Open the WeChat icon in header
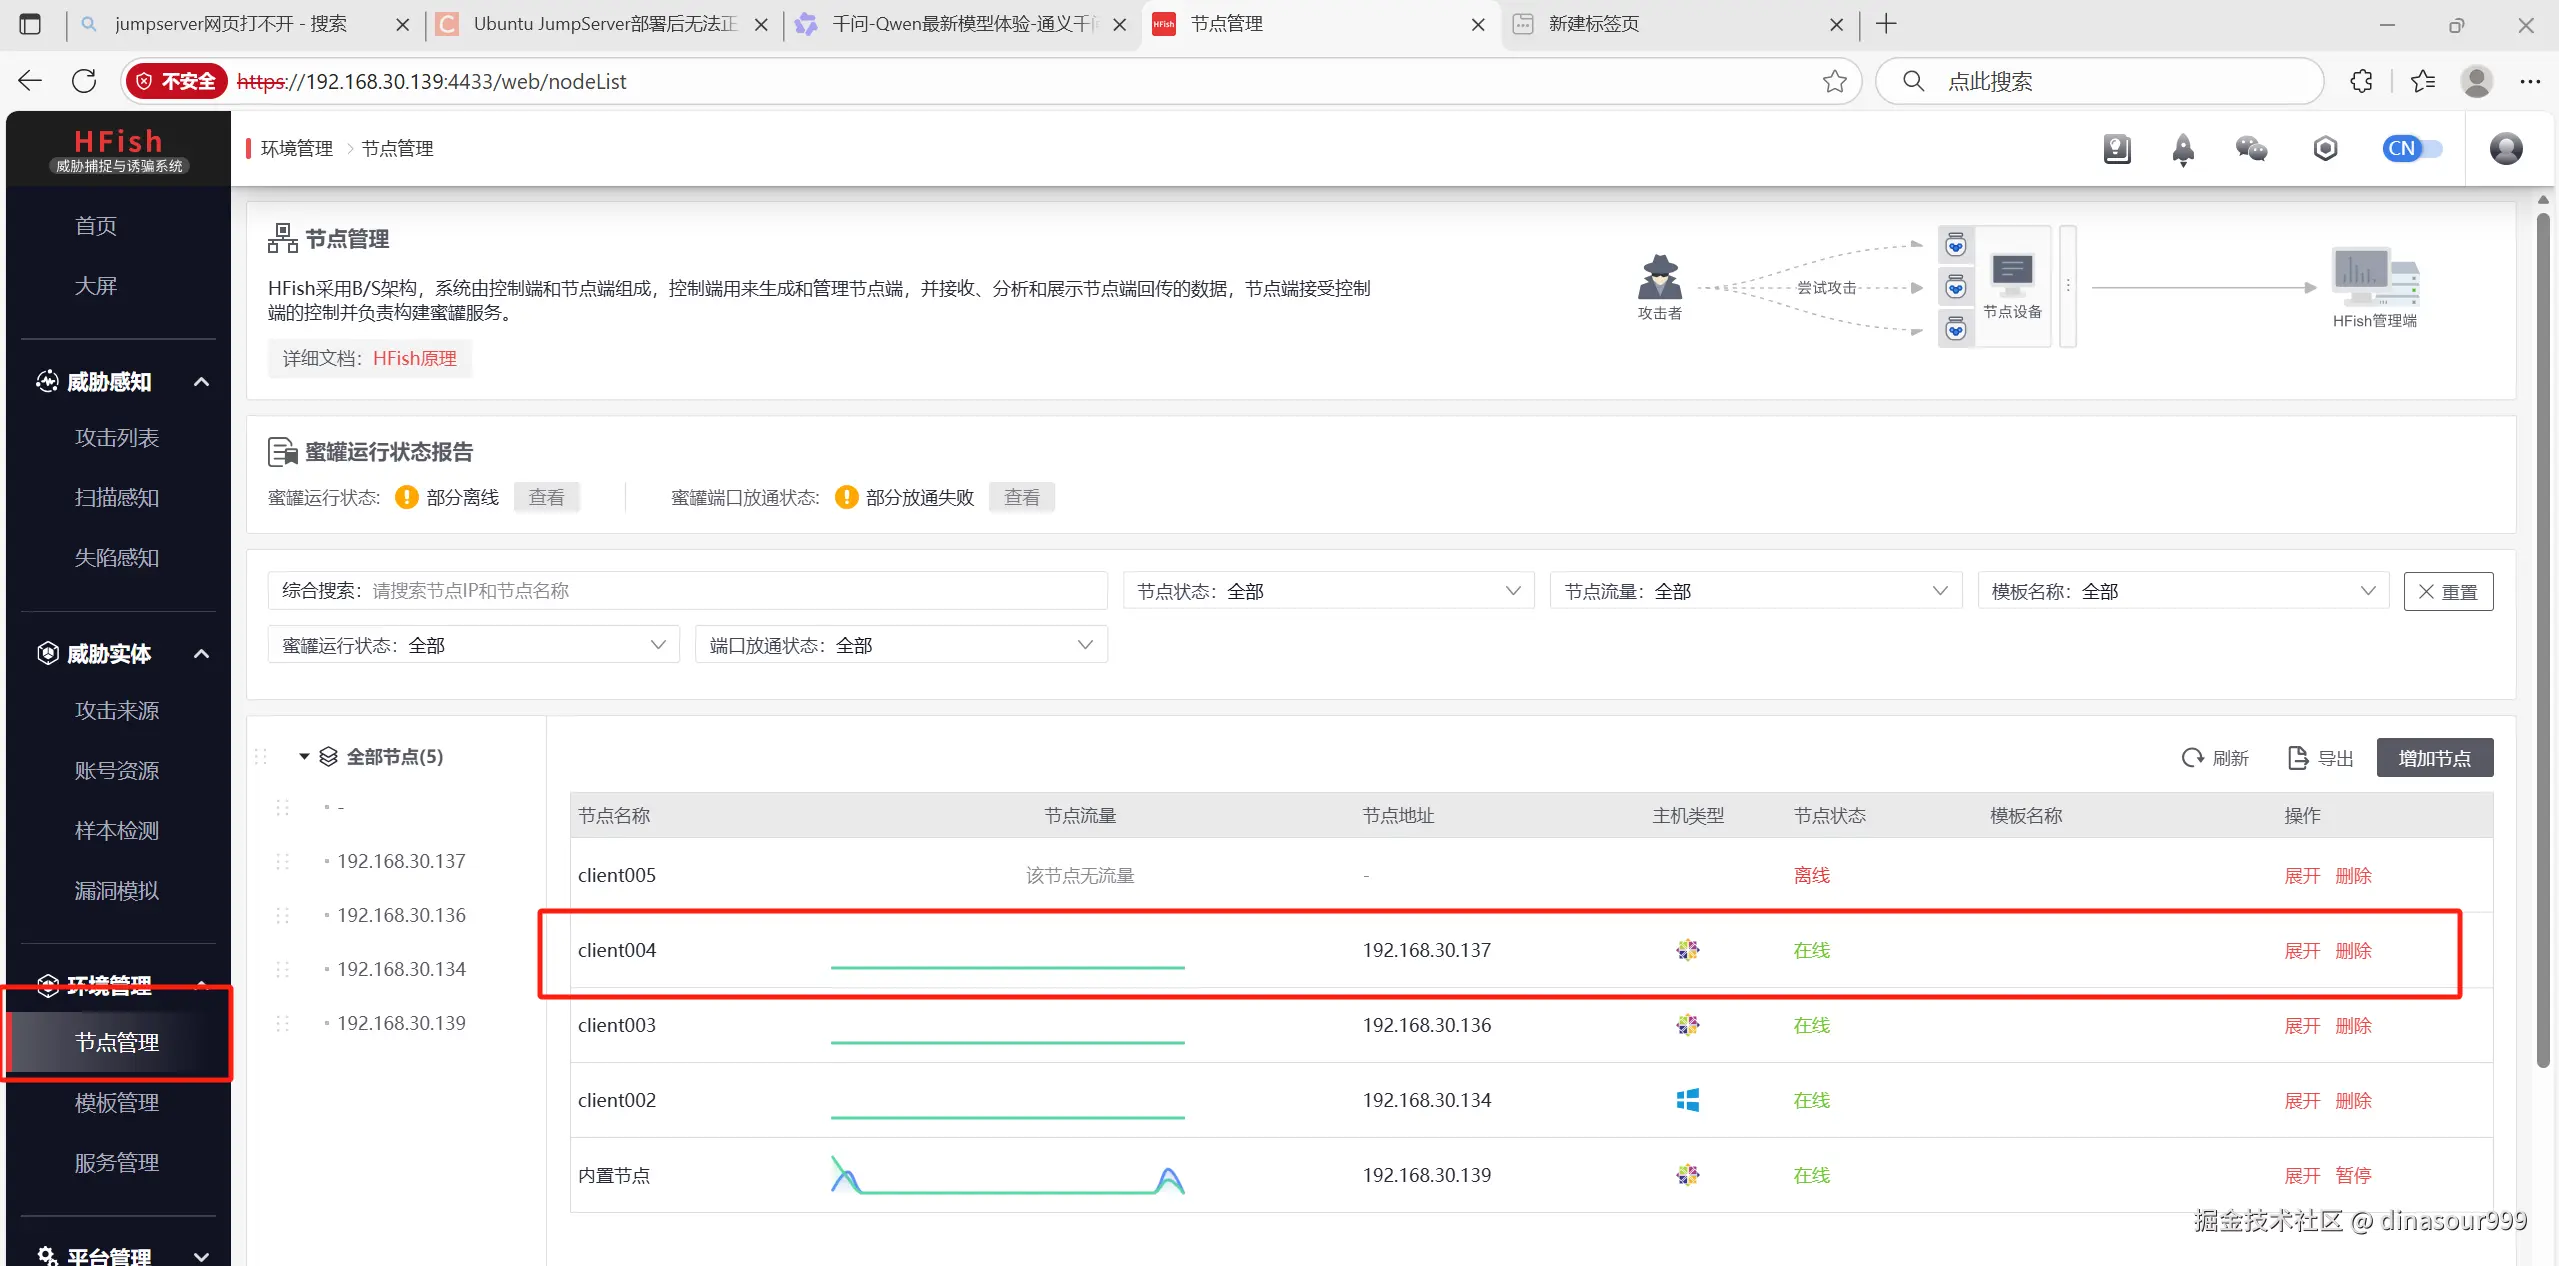This screenshot has width=2559, height=1266. pyautogui.click(x=2251, y=149)
